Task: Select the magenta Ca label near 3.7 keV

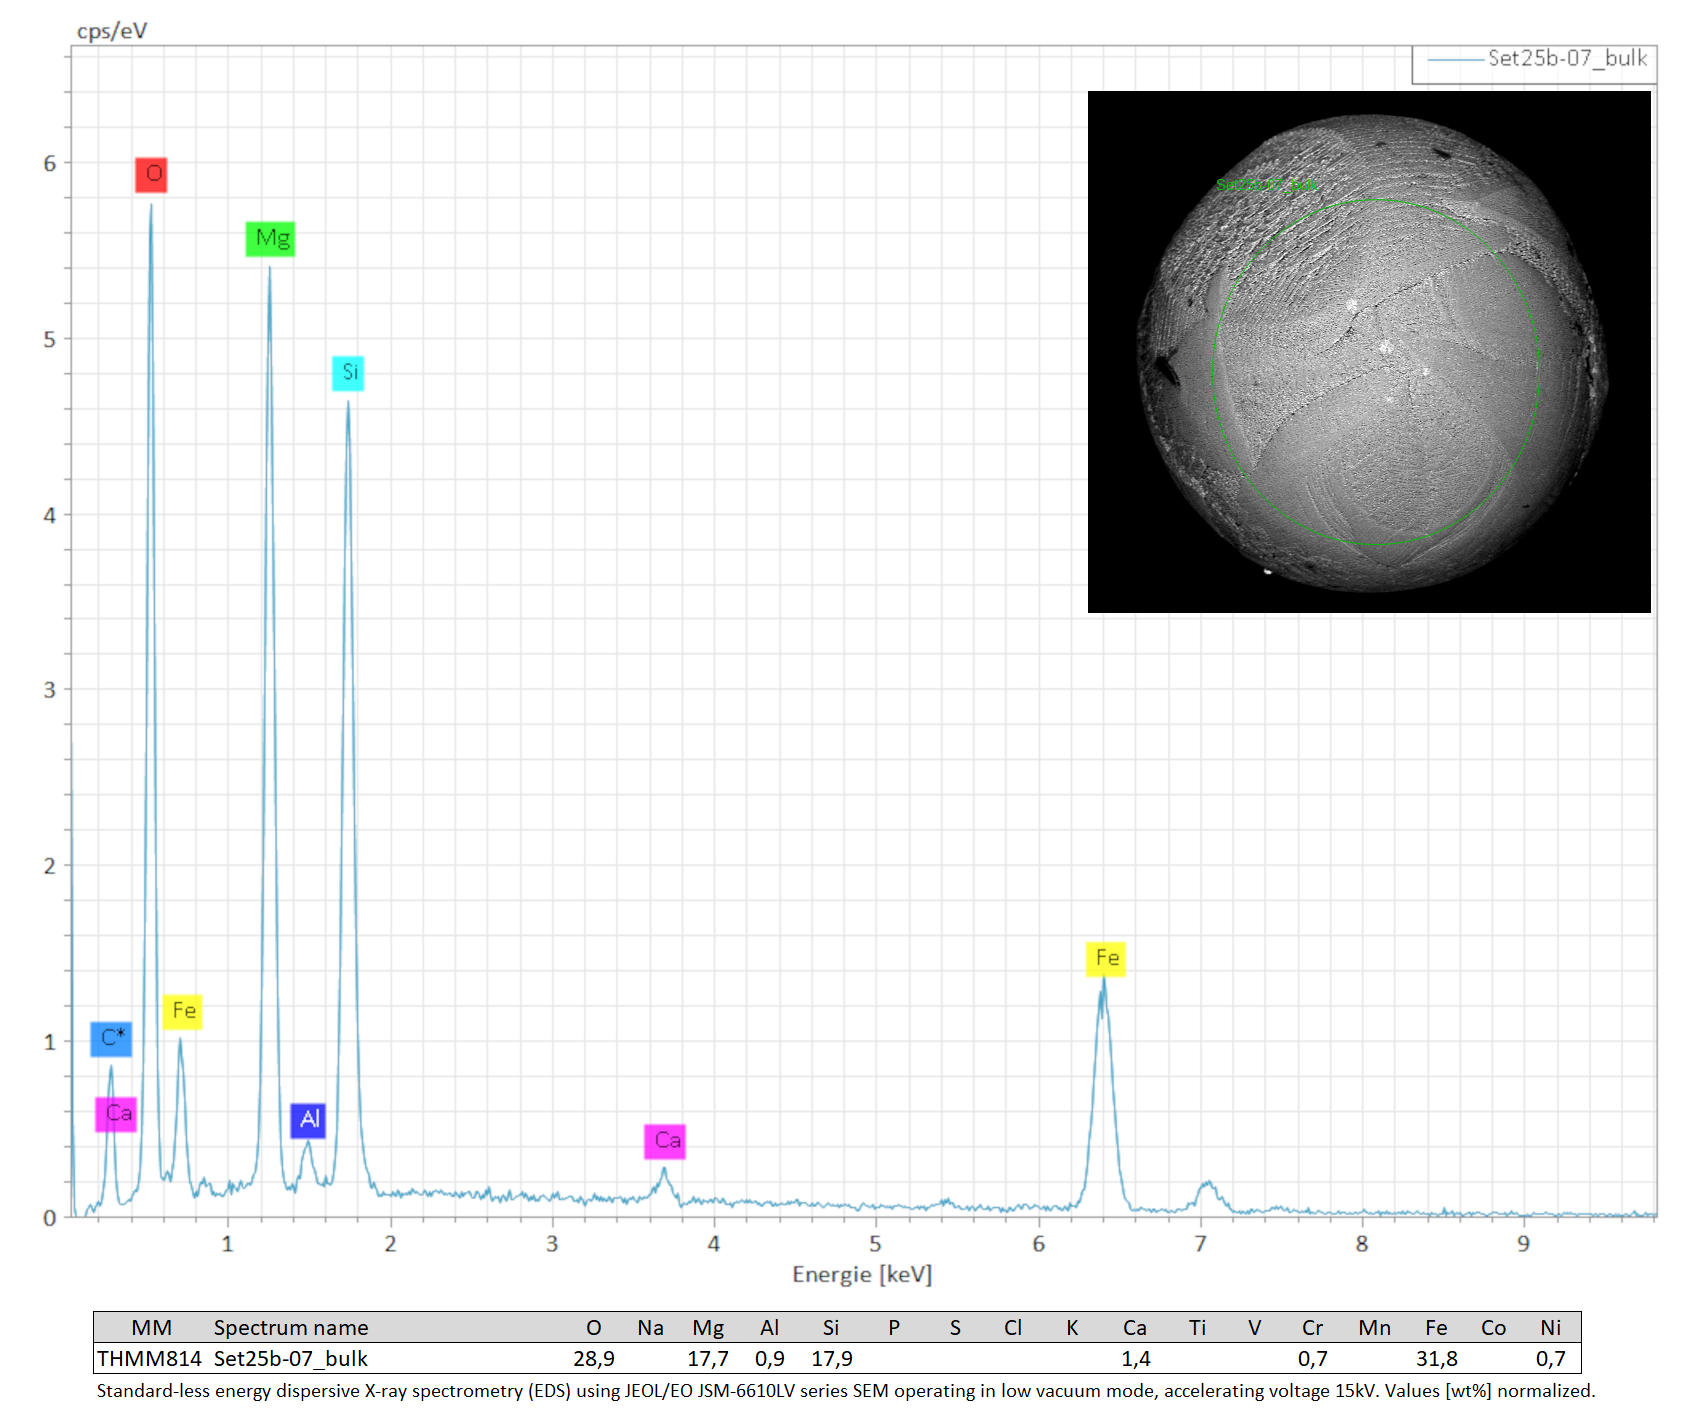Action: pos(665,1141)
